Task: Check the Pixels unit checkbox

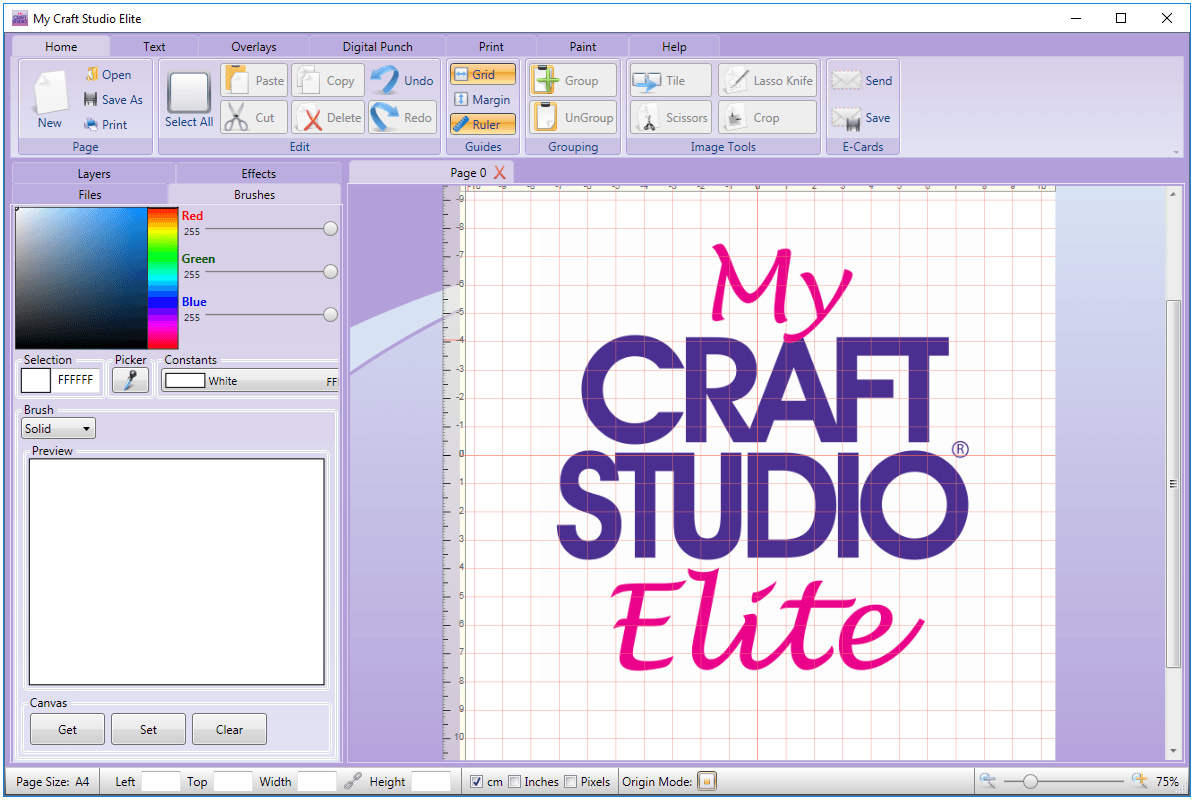Action: tap(570, 782)
